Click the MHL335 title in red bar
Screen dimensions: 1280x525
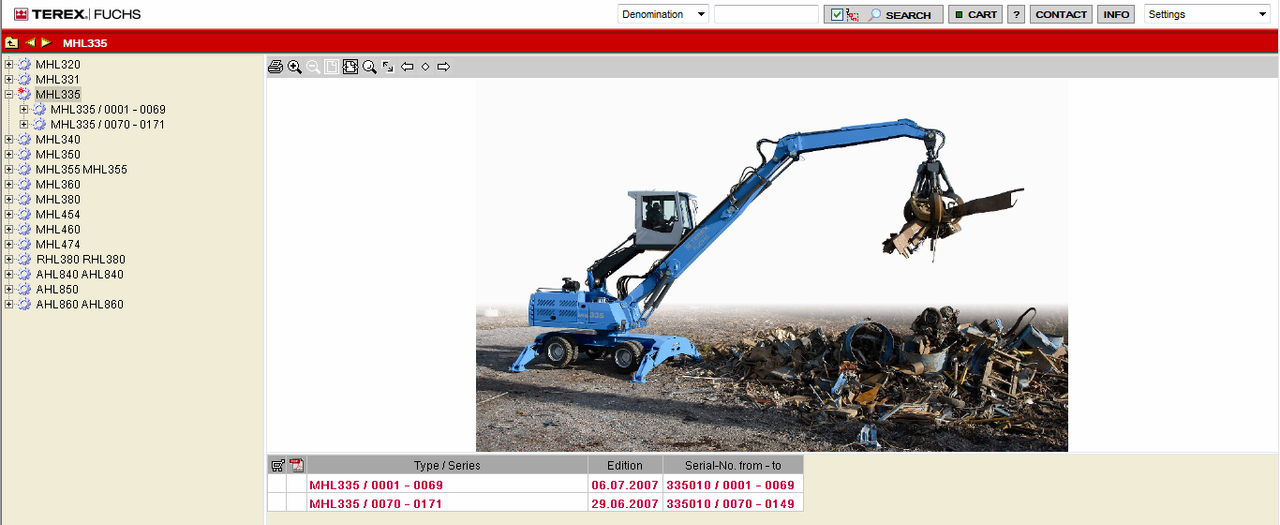85,43
